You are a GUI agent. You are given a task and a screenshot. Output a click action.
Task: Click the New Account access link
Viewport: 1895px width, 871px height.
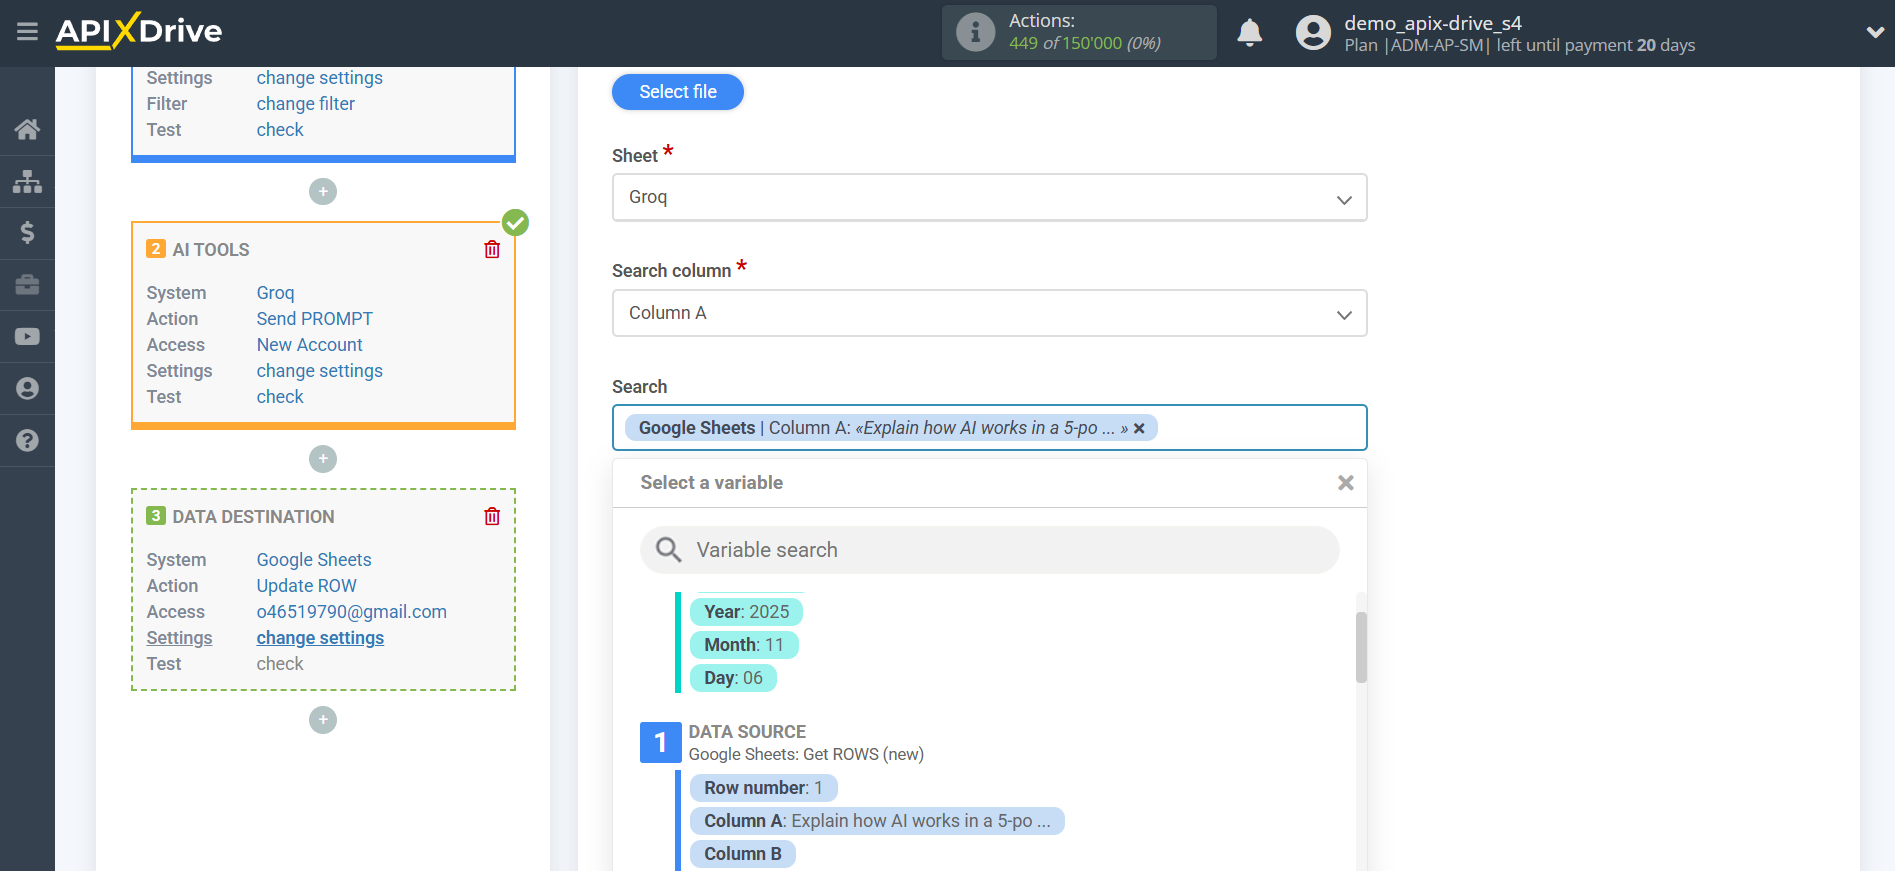309,345
